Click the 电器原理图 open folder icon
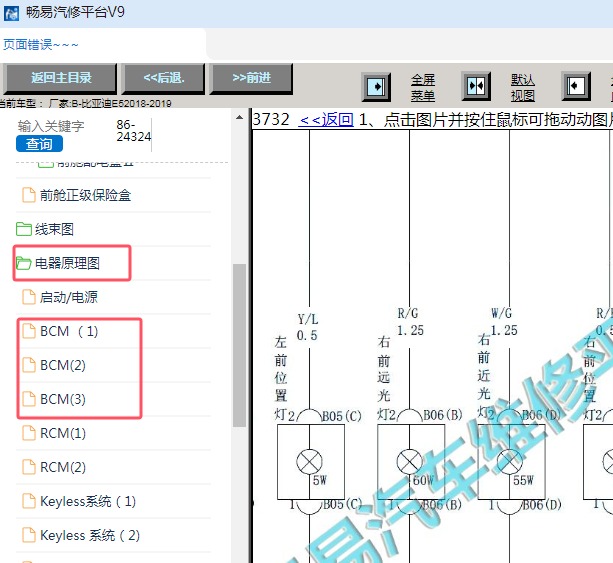The width and height of the screenshot is (613, 563). coord(24,263)
